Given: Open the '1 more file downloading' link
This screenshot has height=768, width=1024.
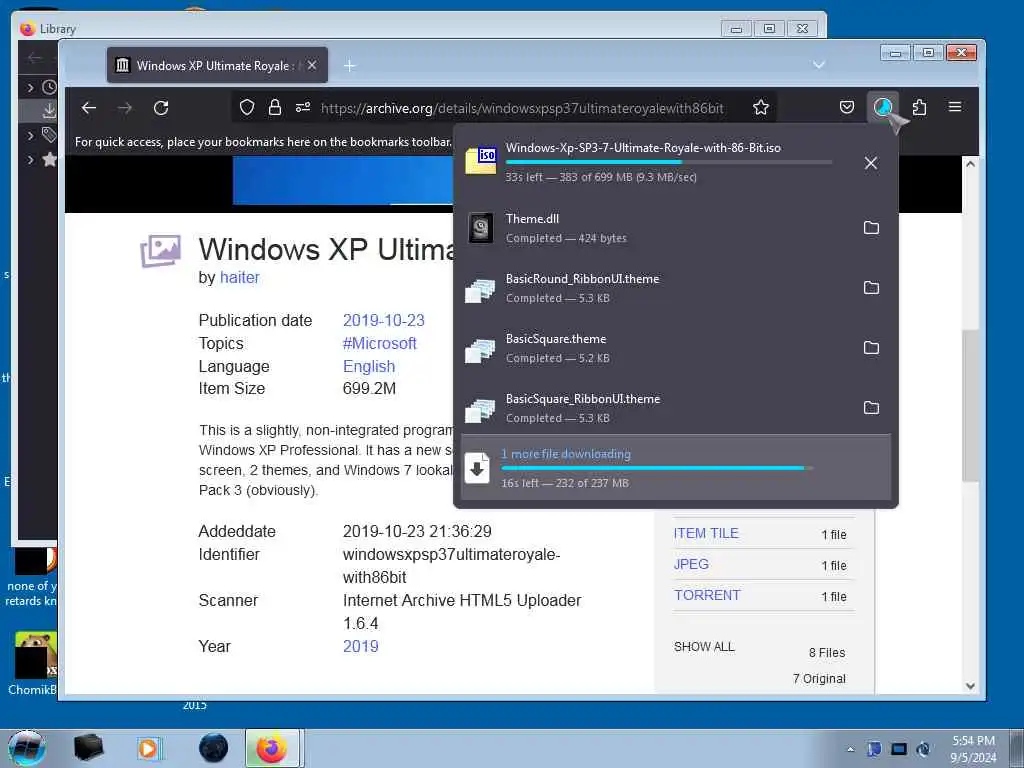Looking at the screenshot, I should [566, 454].
